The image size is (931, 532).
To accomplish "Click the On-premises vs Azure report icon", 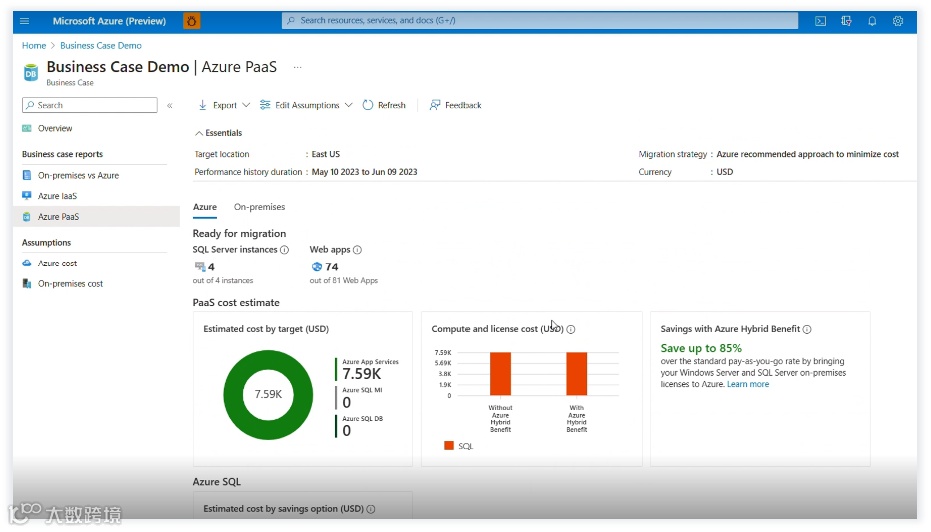I will pos(27,175).
